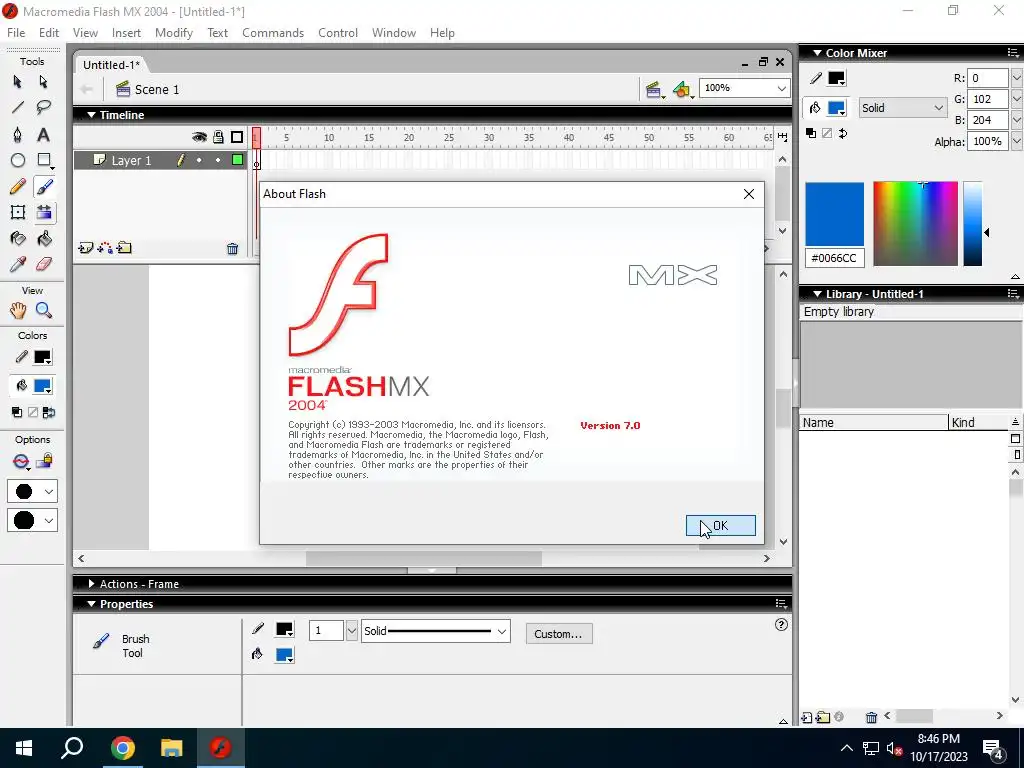Select the Lasso tool
Image resolution: width=1024 pixels, height=768 pixels.
click(x=44, y=107)
